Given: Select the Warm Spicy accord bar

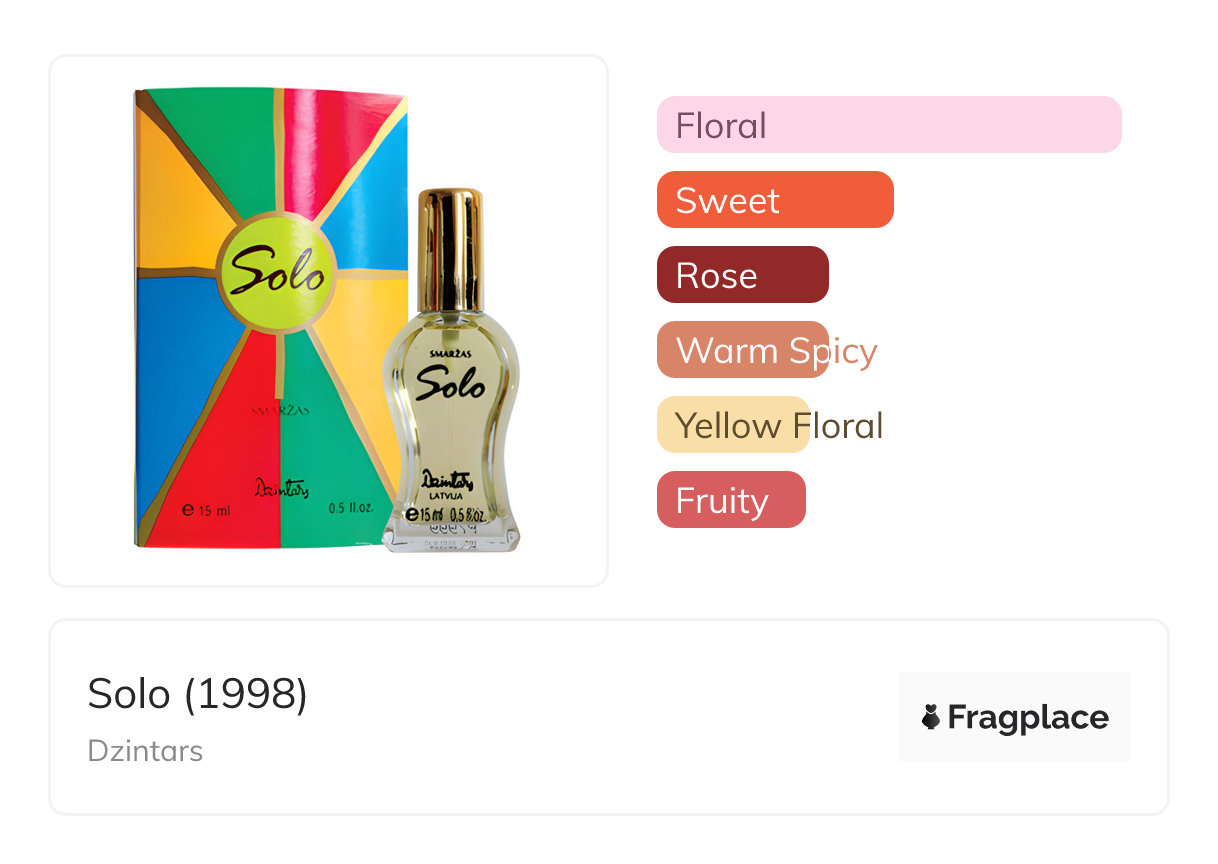Looking at the screenshot, I should 743,350.
